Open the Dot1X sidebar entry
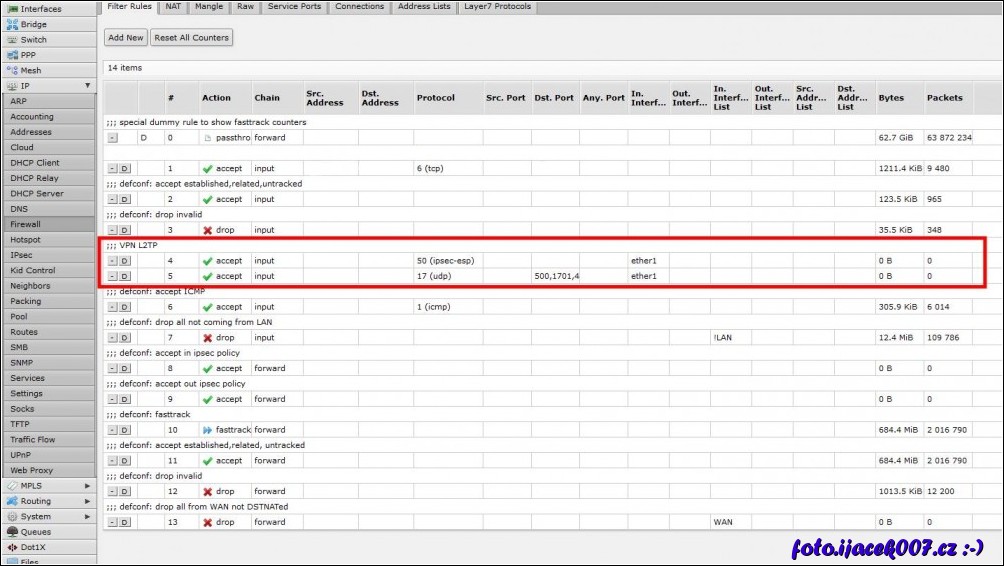The height and width of the screenshot is (566, 1004). [33, 547]
